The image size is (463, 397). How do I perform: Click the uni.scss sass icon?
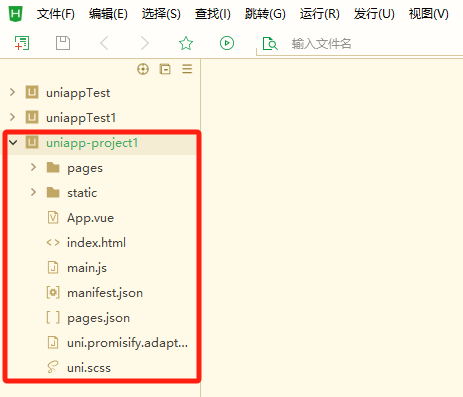53,367
